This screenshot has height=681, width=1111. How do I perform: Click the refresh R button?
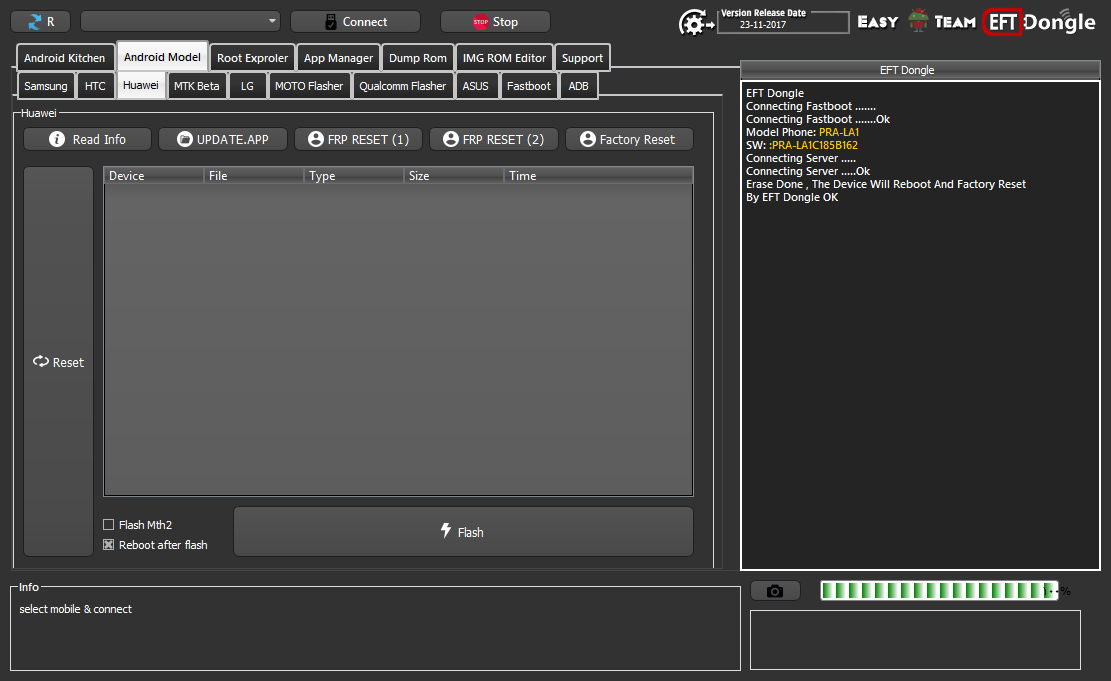[x=40, y=22]
